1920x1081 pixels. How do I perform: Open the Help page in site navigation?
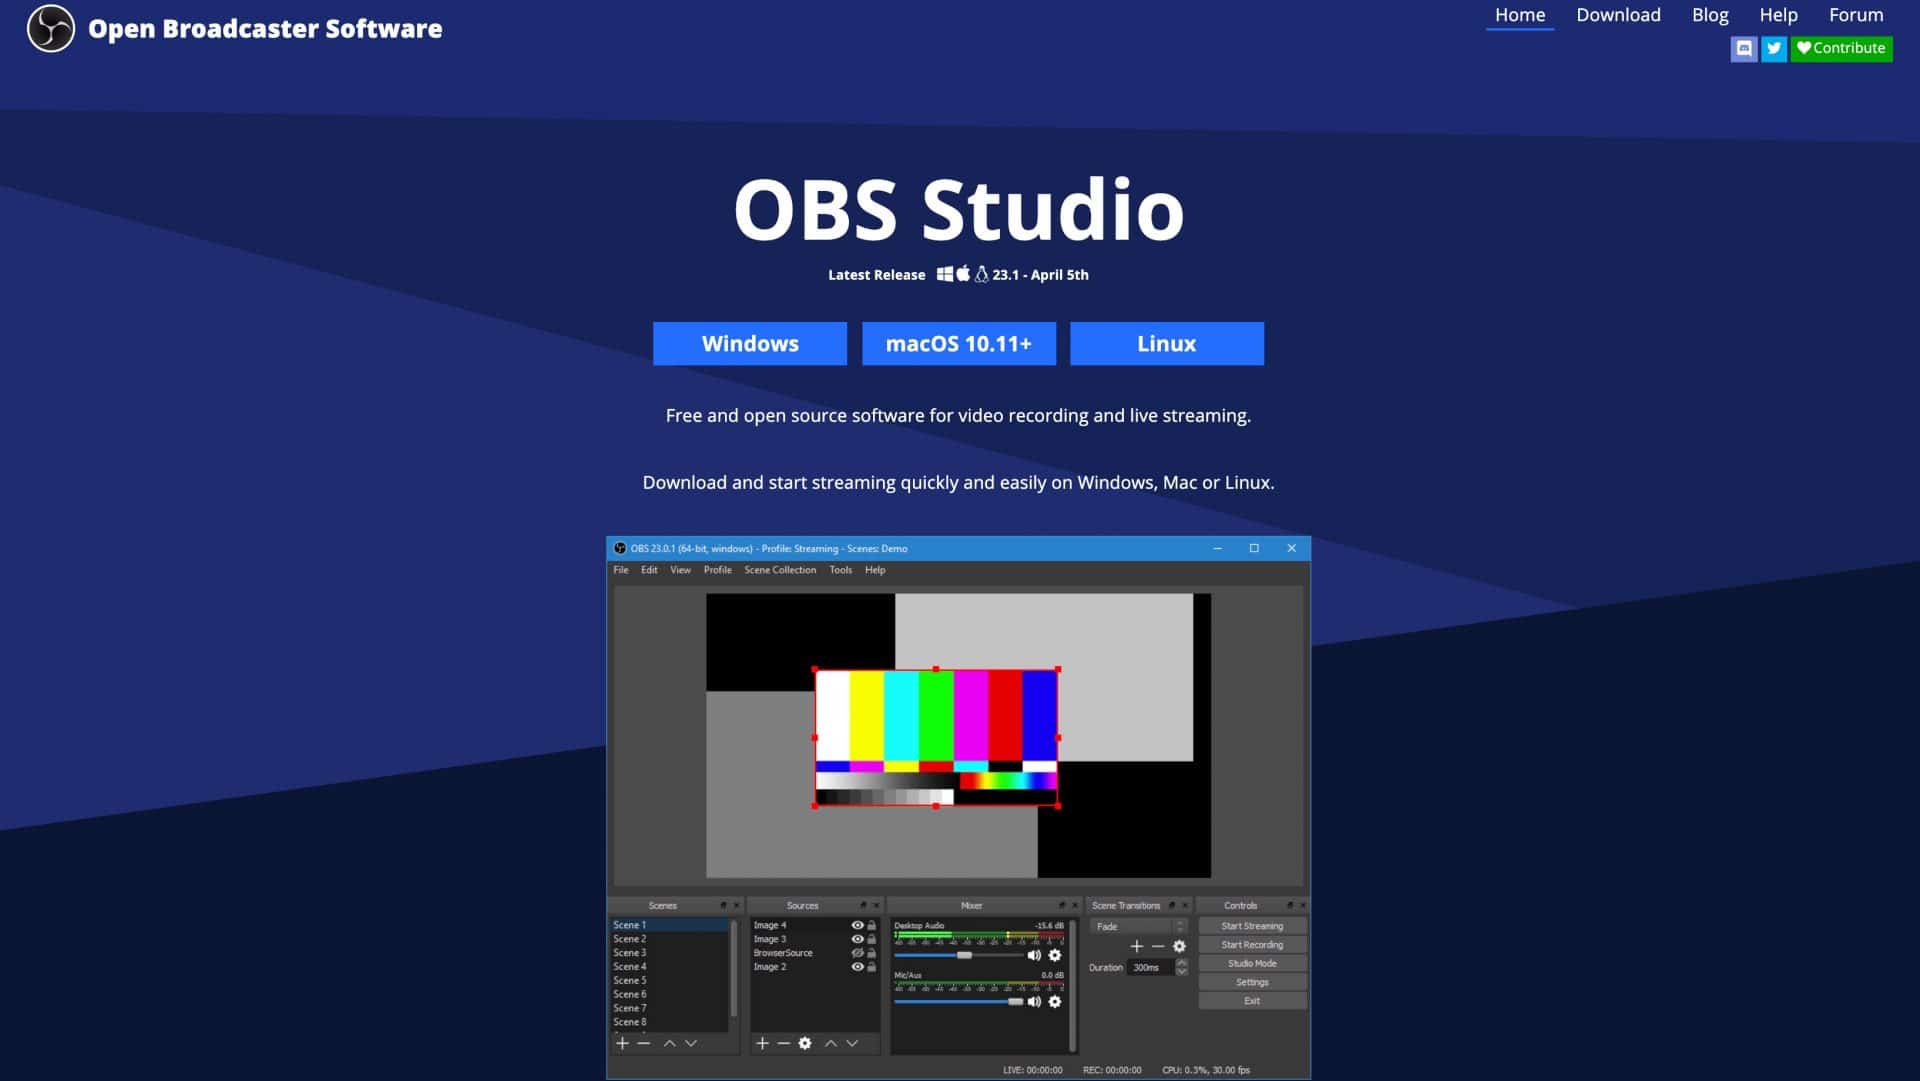(1778, 15)
